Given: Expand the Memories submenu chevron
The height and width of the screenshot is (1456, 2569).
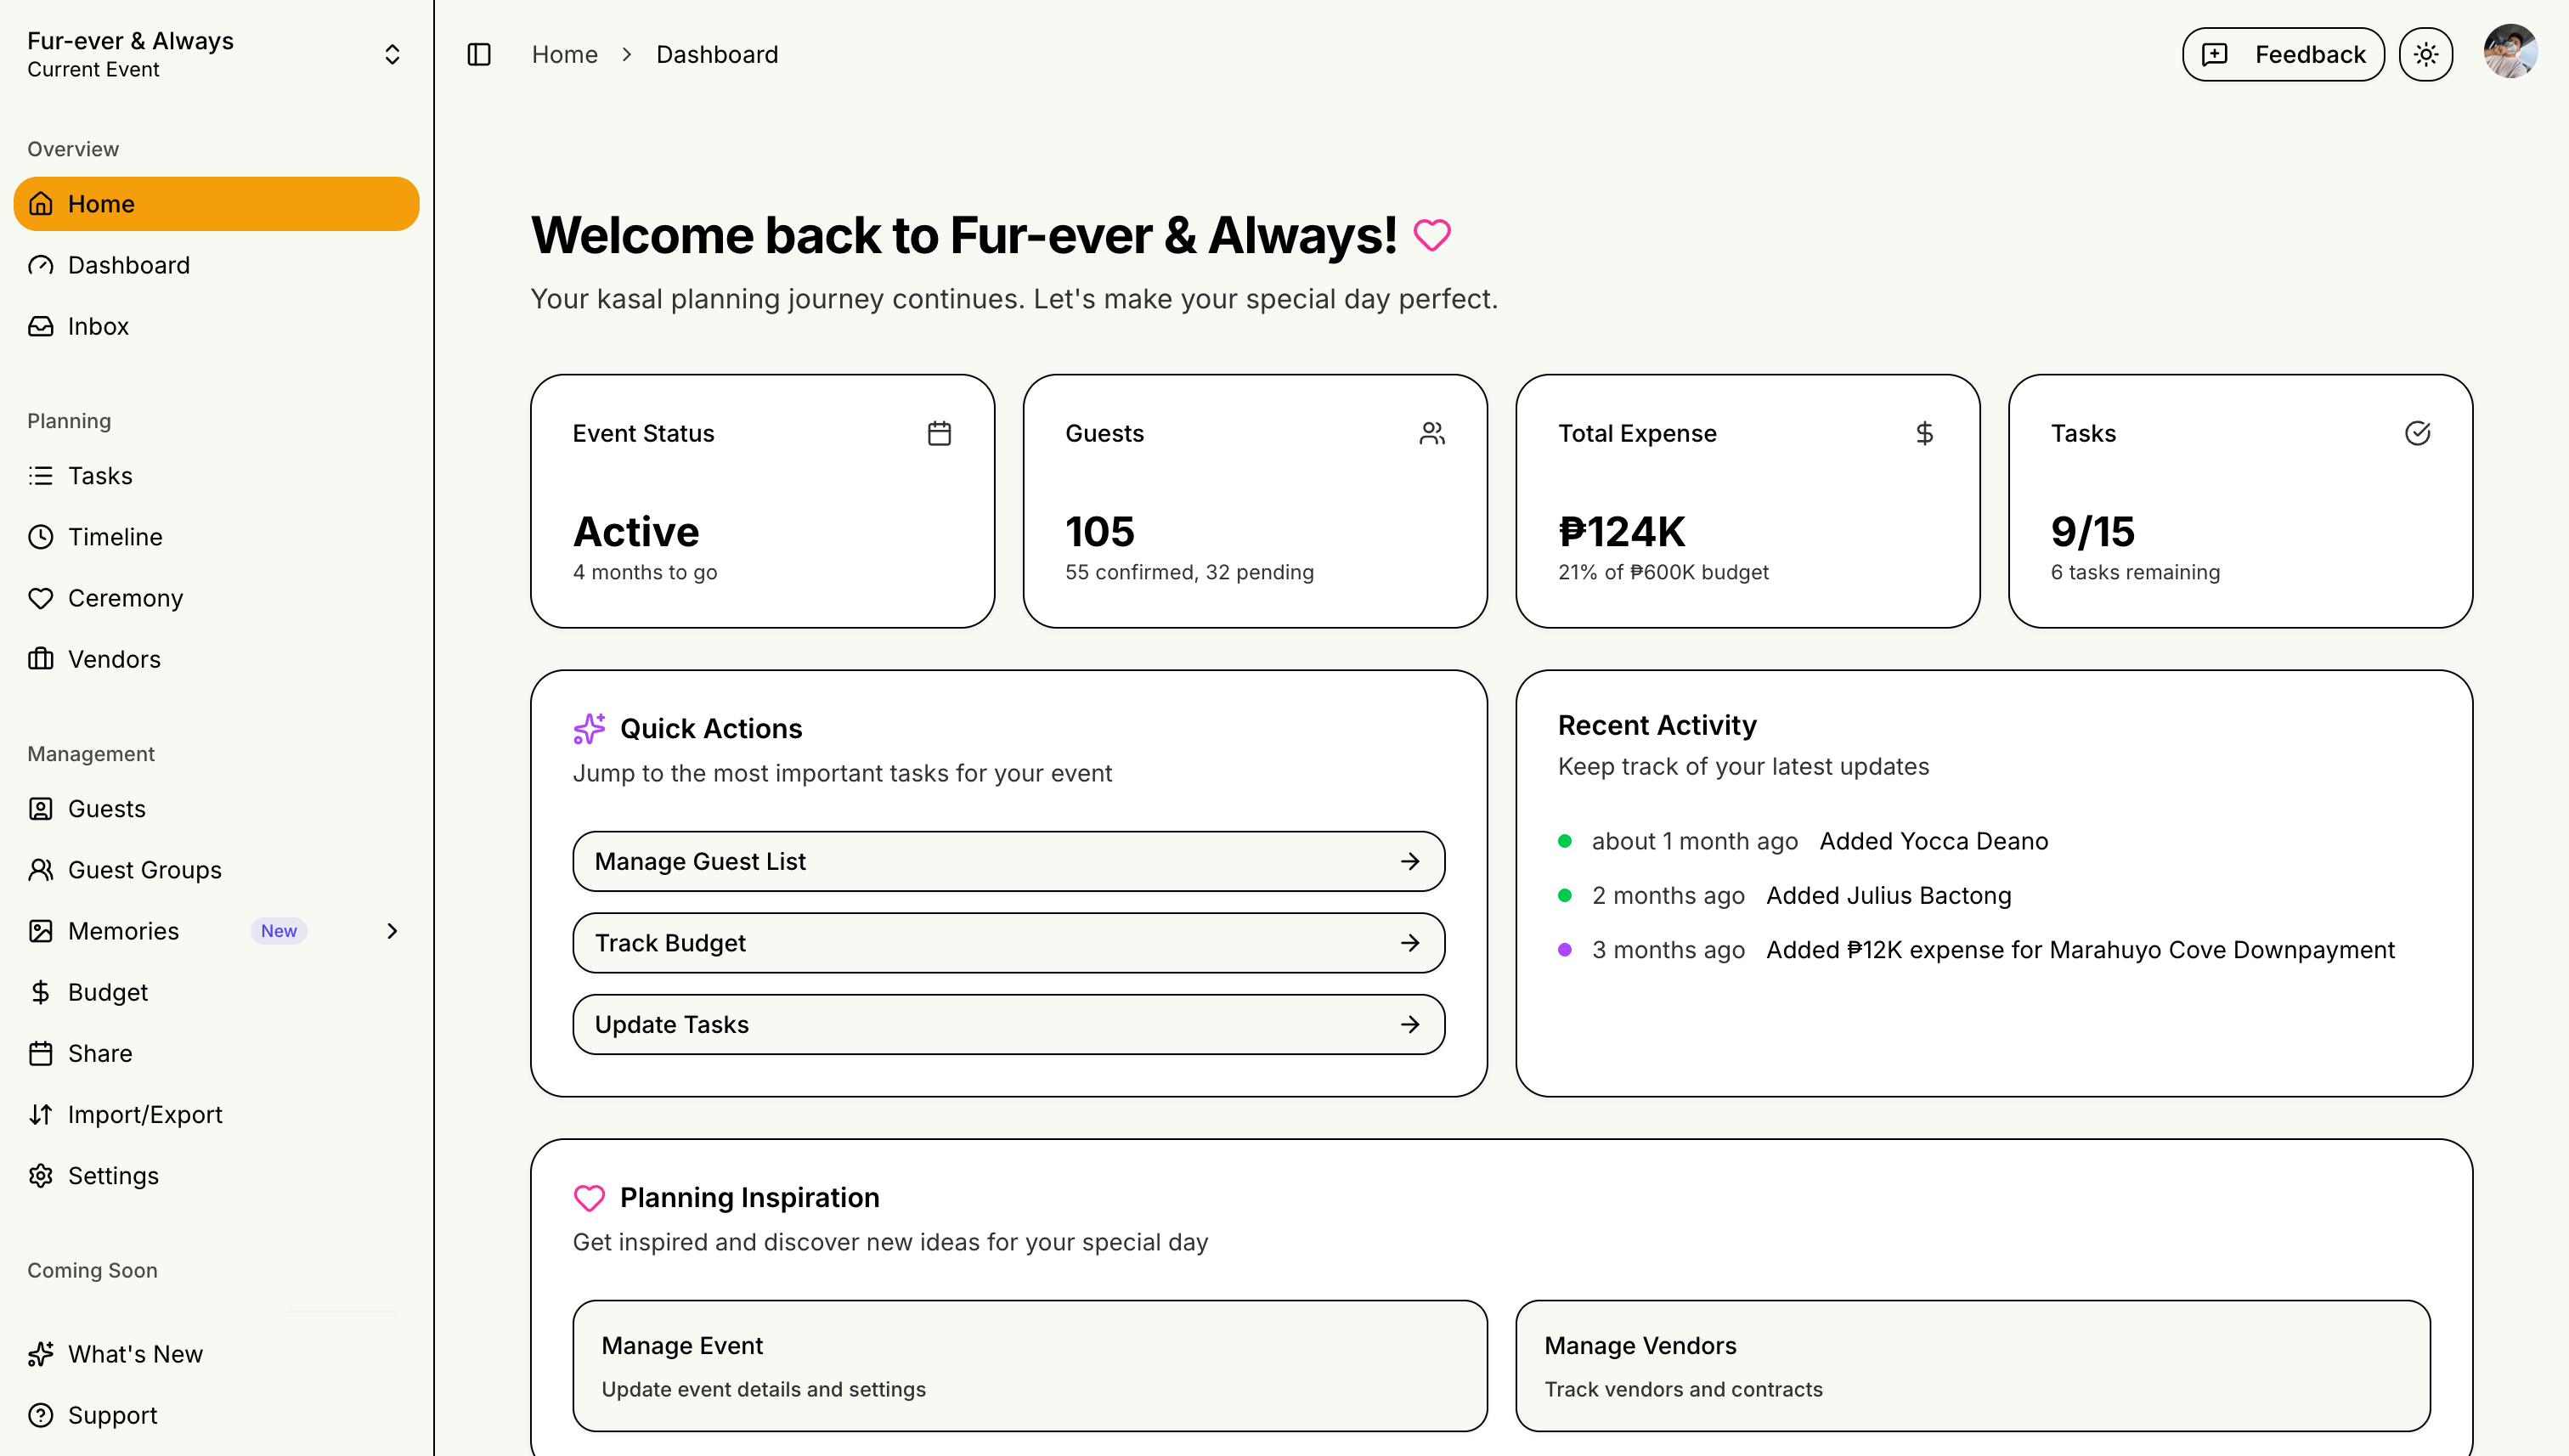Looking at the screenshot, I should (392, 931).
